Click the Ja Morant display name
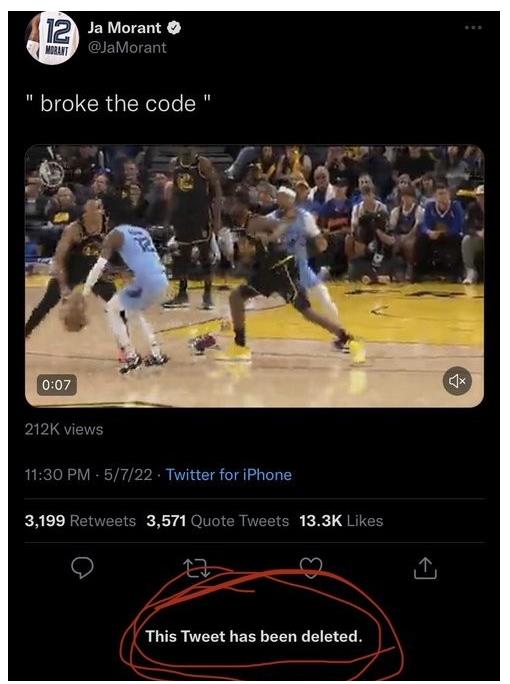510x684 pixels. (124, 28)
